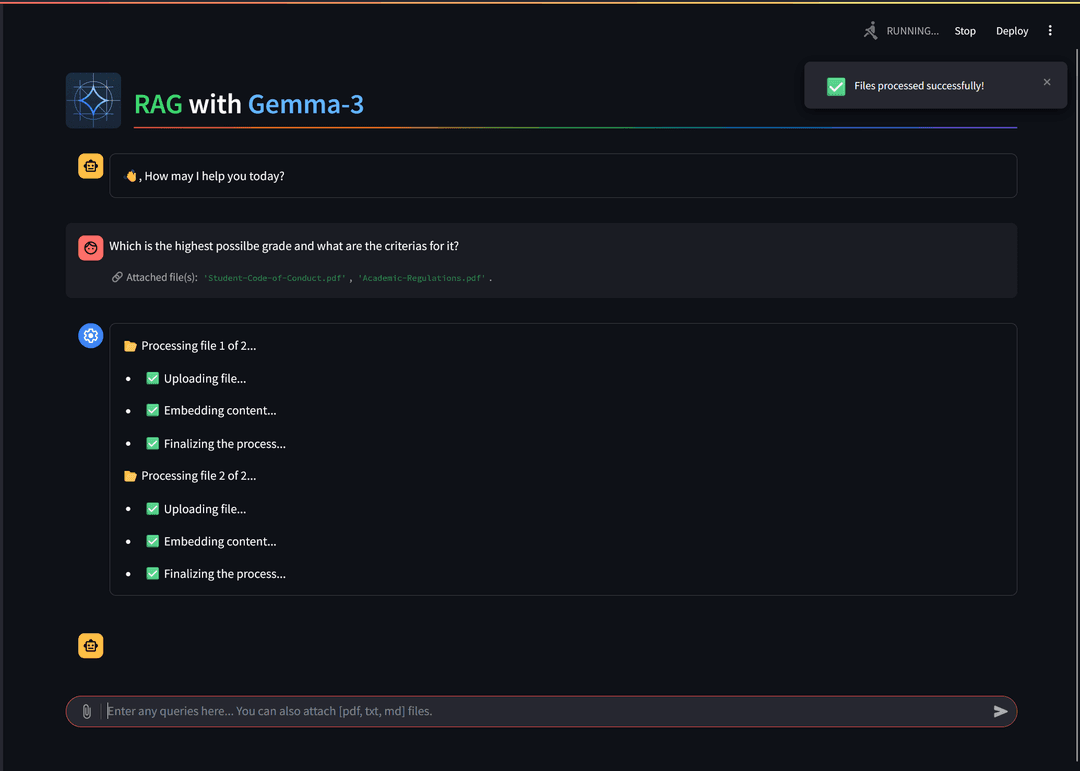Click second file's Uploading file checkmark

[x=153, y=508]
